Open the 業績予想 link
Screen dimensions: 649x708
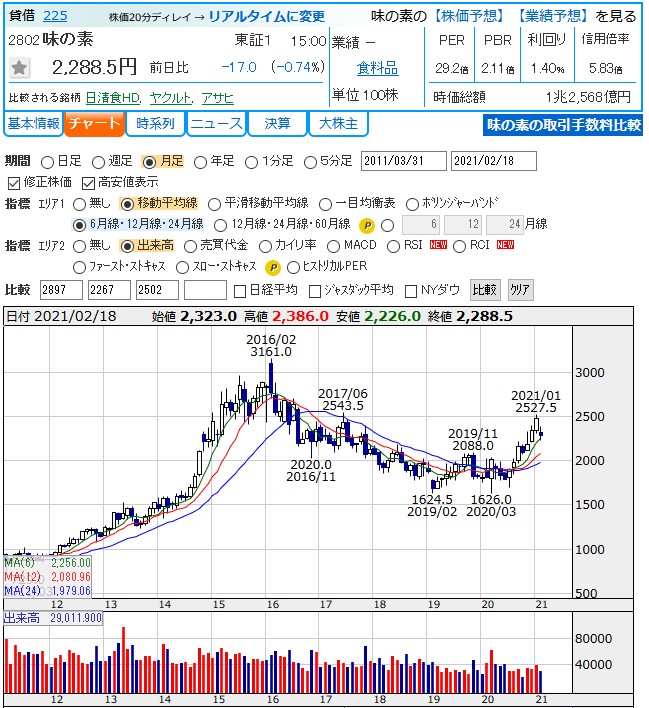[553, 16]
